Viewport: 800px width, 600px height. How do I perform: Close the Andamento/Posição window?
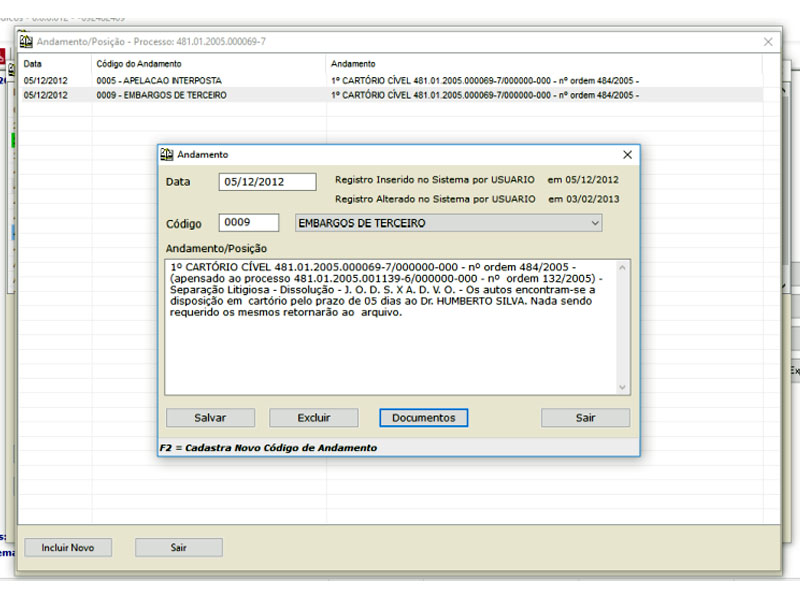coord(768,41)
